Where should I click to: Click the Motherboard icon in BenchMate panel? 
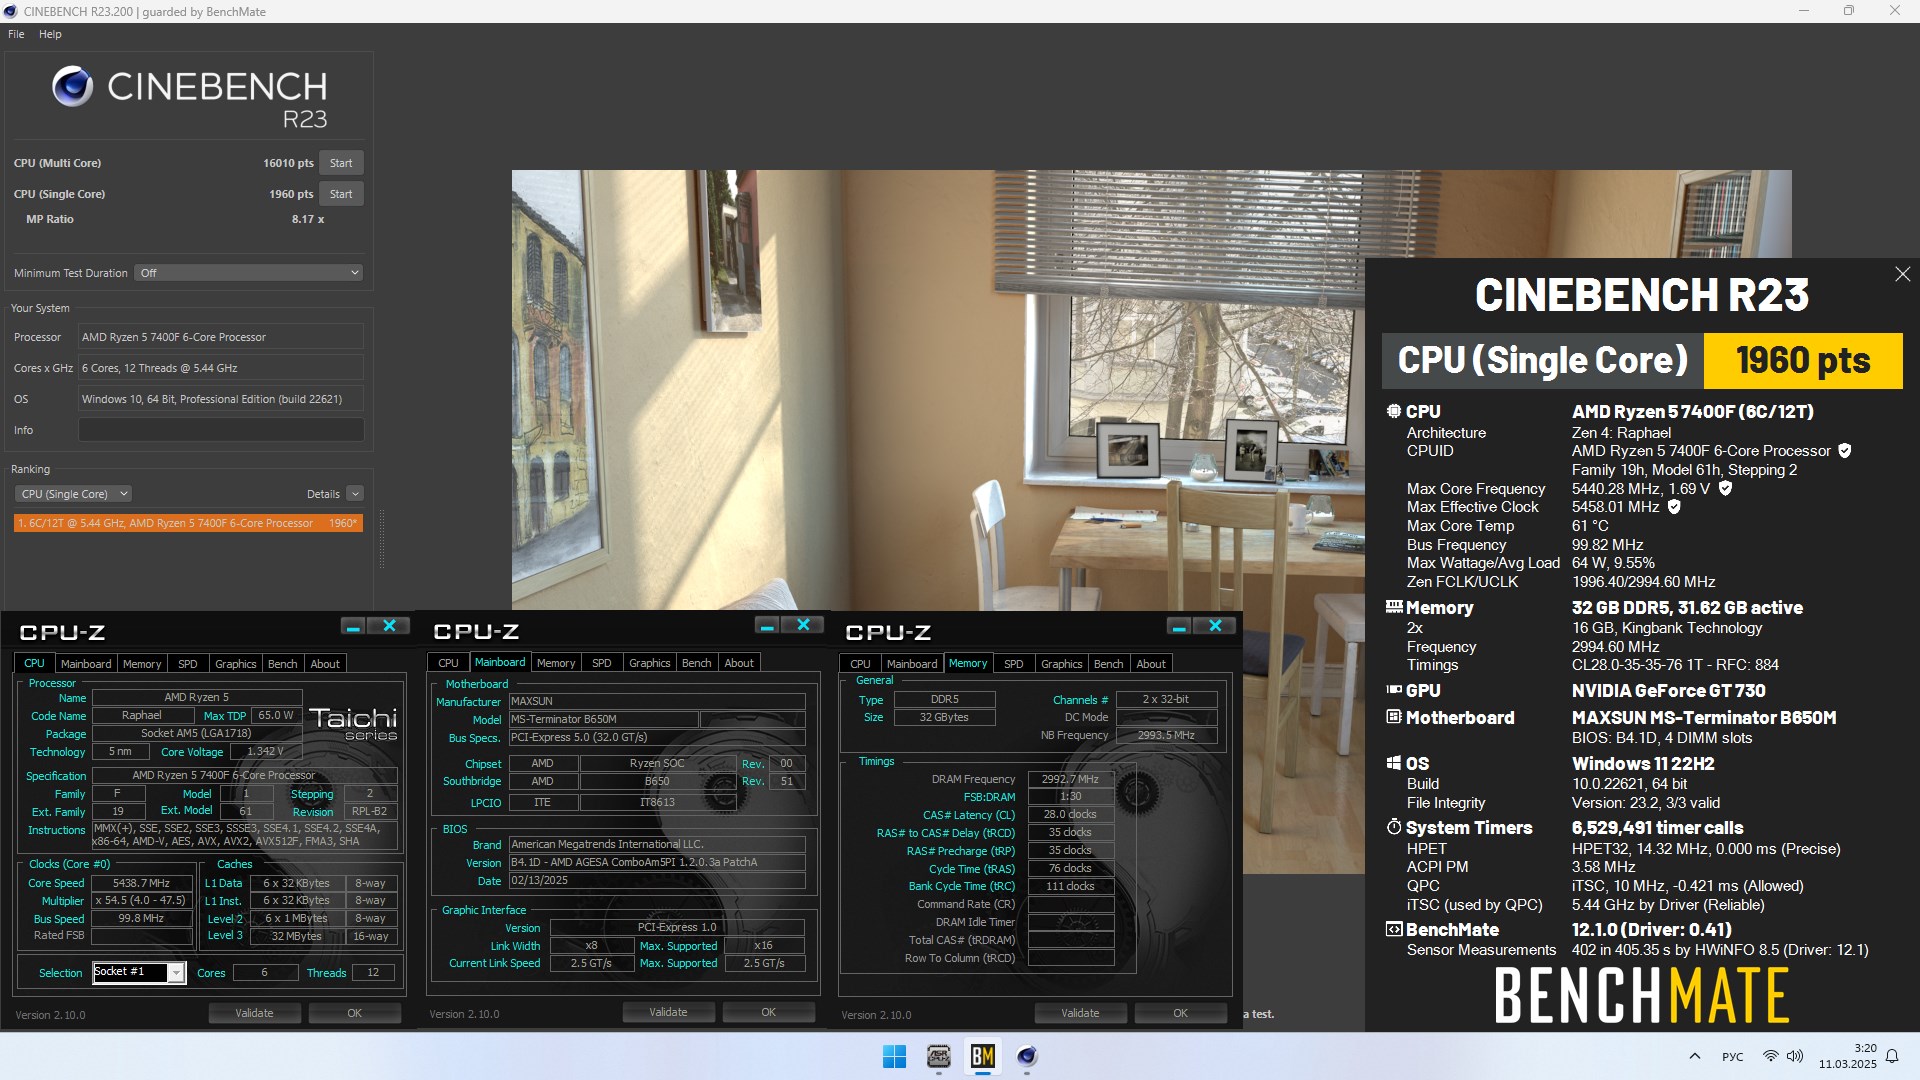pyautogui.click(x=1394, y=717)
